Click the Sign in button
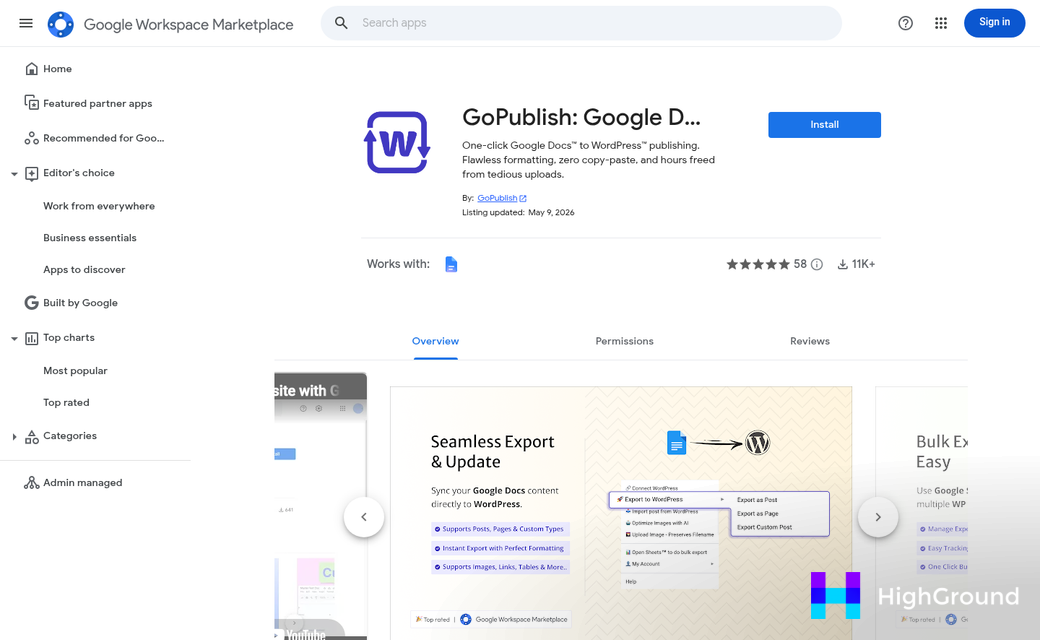This screenshot has height=640, width=1040. click(994, 23)
